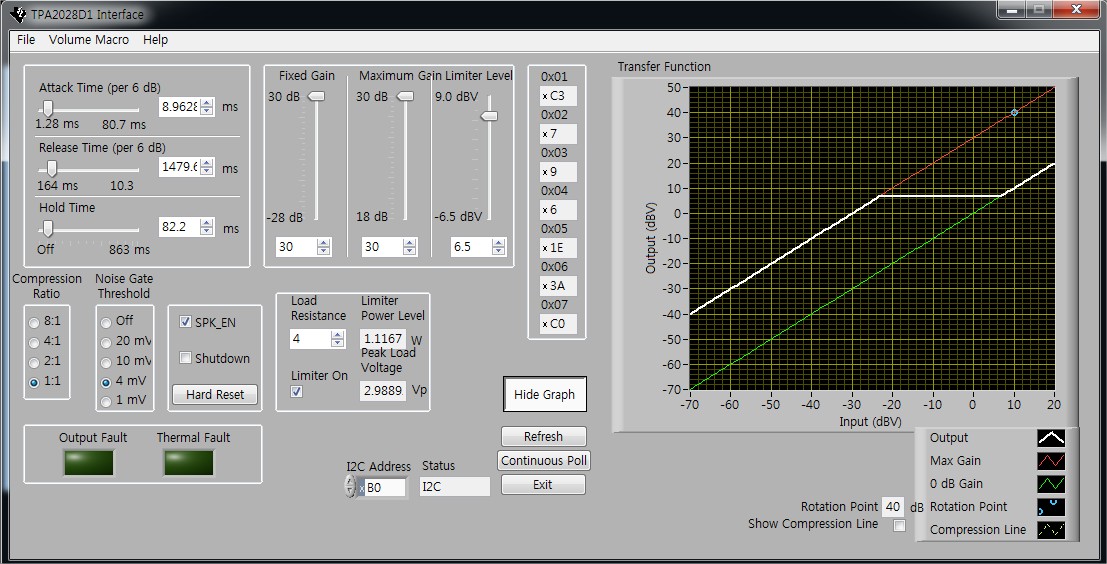Click the Fixed Gain value stepper
This screenshot has width=1107, height=564.
323,246
